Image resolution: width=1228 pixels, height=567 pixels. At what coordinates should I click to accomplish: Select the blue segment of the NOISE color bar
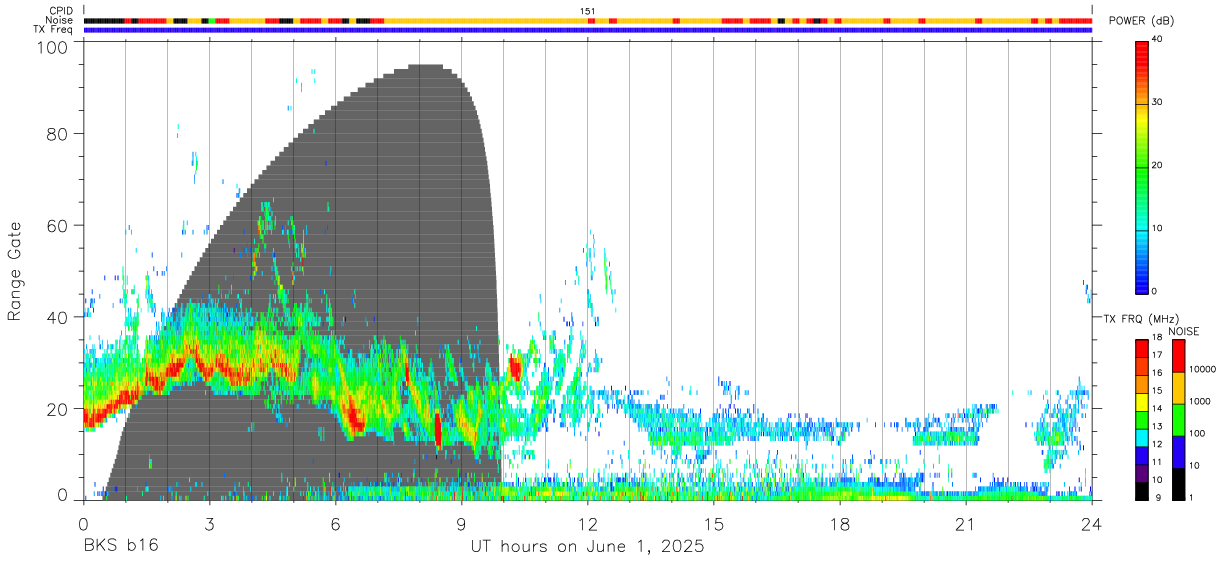point(1179,451)
